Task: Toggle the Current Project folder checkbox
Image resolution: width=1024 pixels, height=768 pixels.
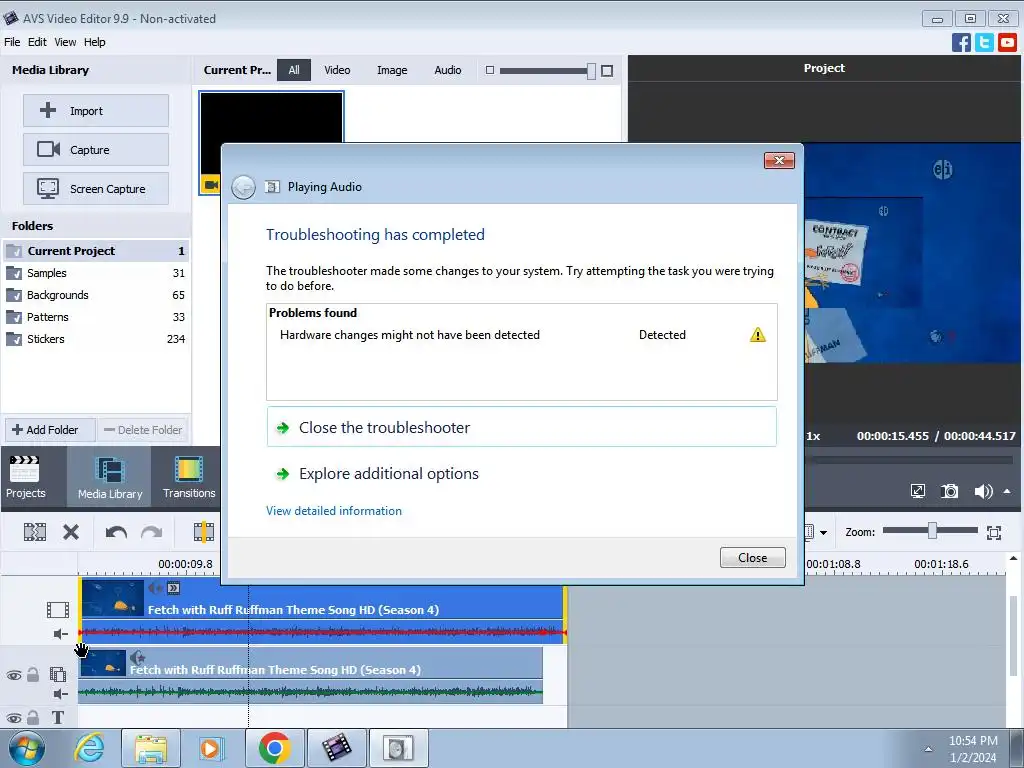Action: coord(14,251)
